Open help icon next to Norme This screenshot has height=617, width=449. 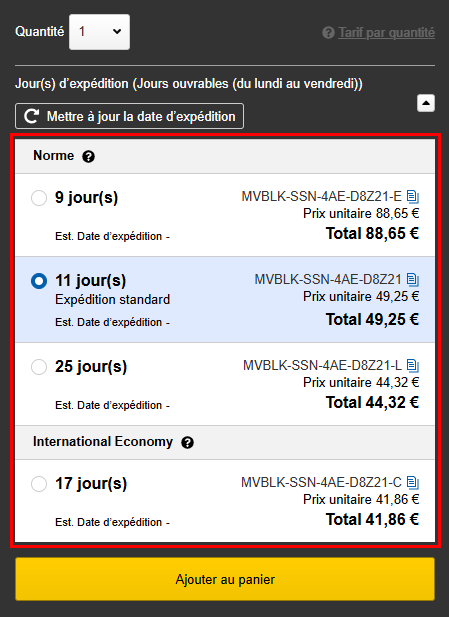pos(88,157)
